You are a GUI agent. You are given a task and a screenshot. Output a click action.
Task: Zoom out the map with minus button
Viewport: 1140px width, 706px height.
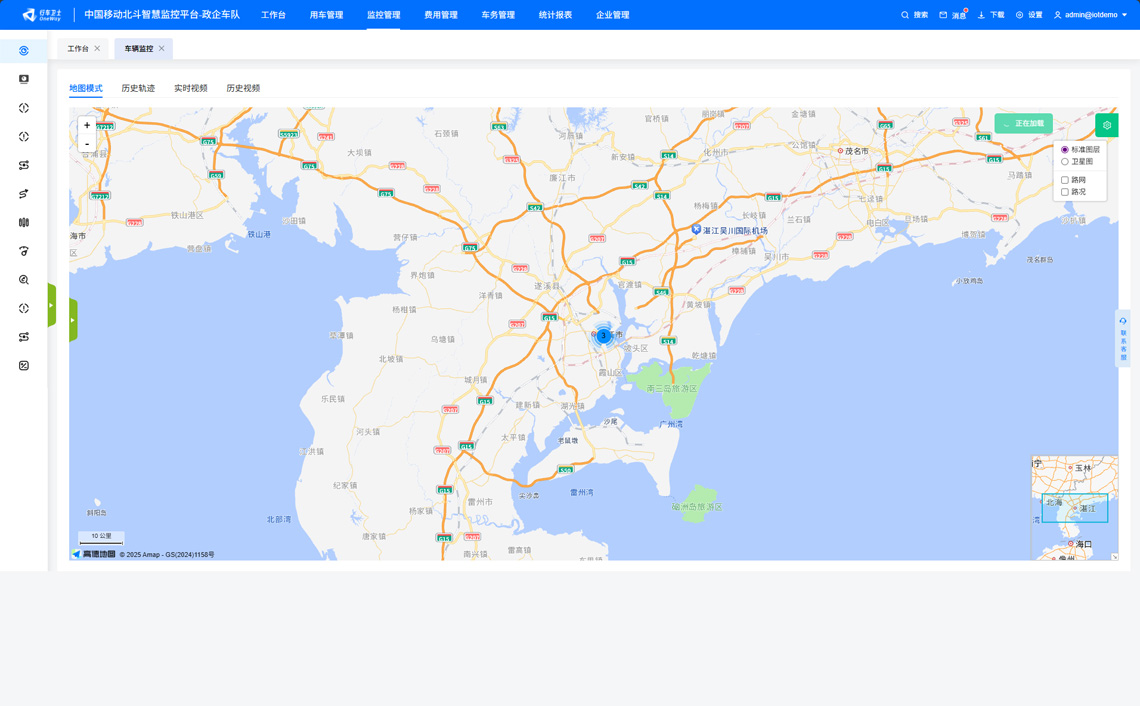[87, 144]
